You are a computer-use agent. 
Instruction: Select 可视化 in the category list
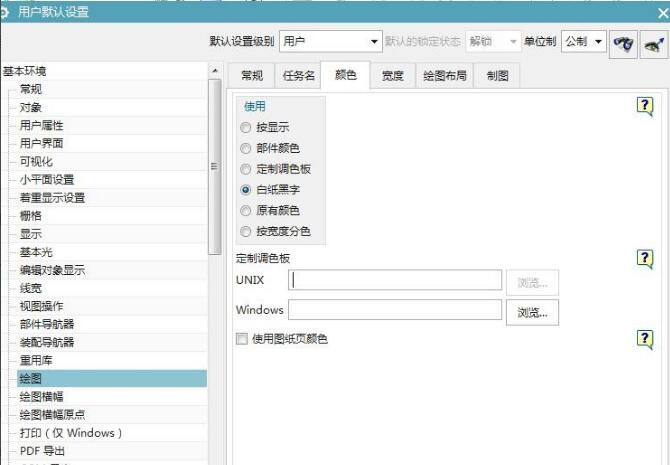[x=36, y=161]
